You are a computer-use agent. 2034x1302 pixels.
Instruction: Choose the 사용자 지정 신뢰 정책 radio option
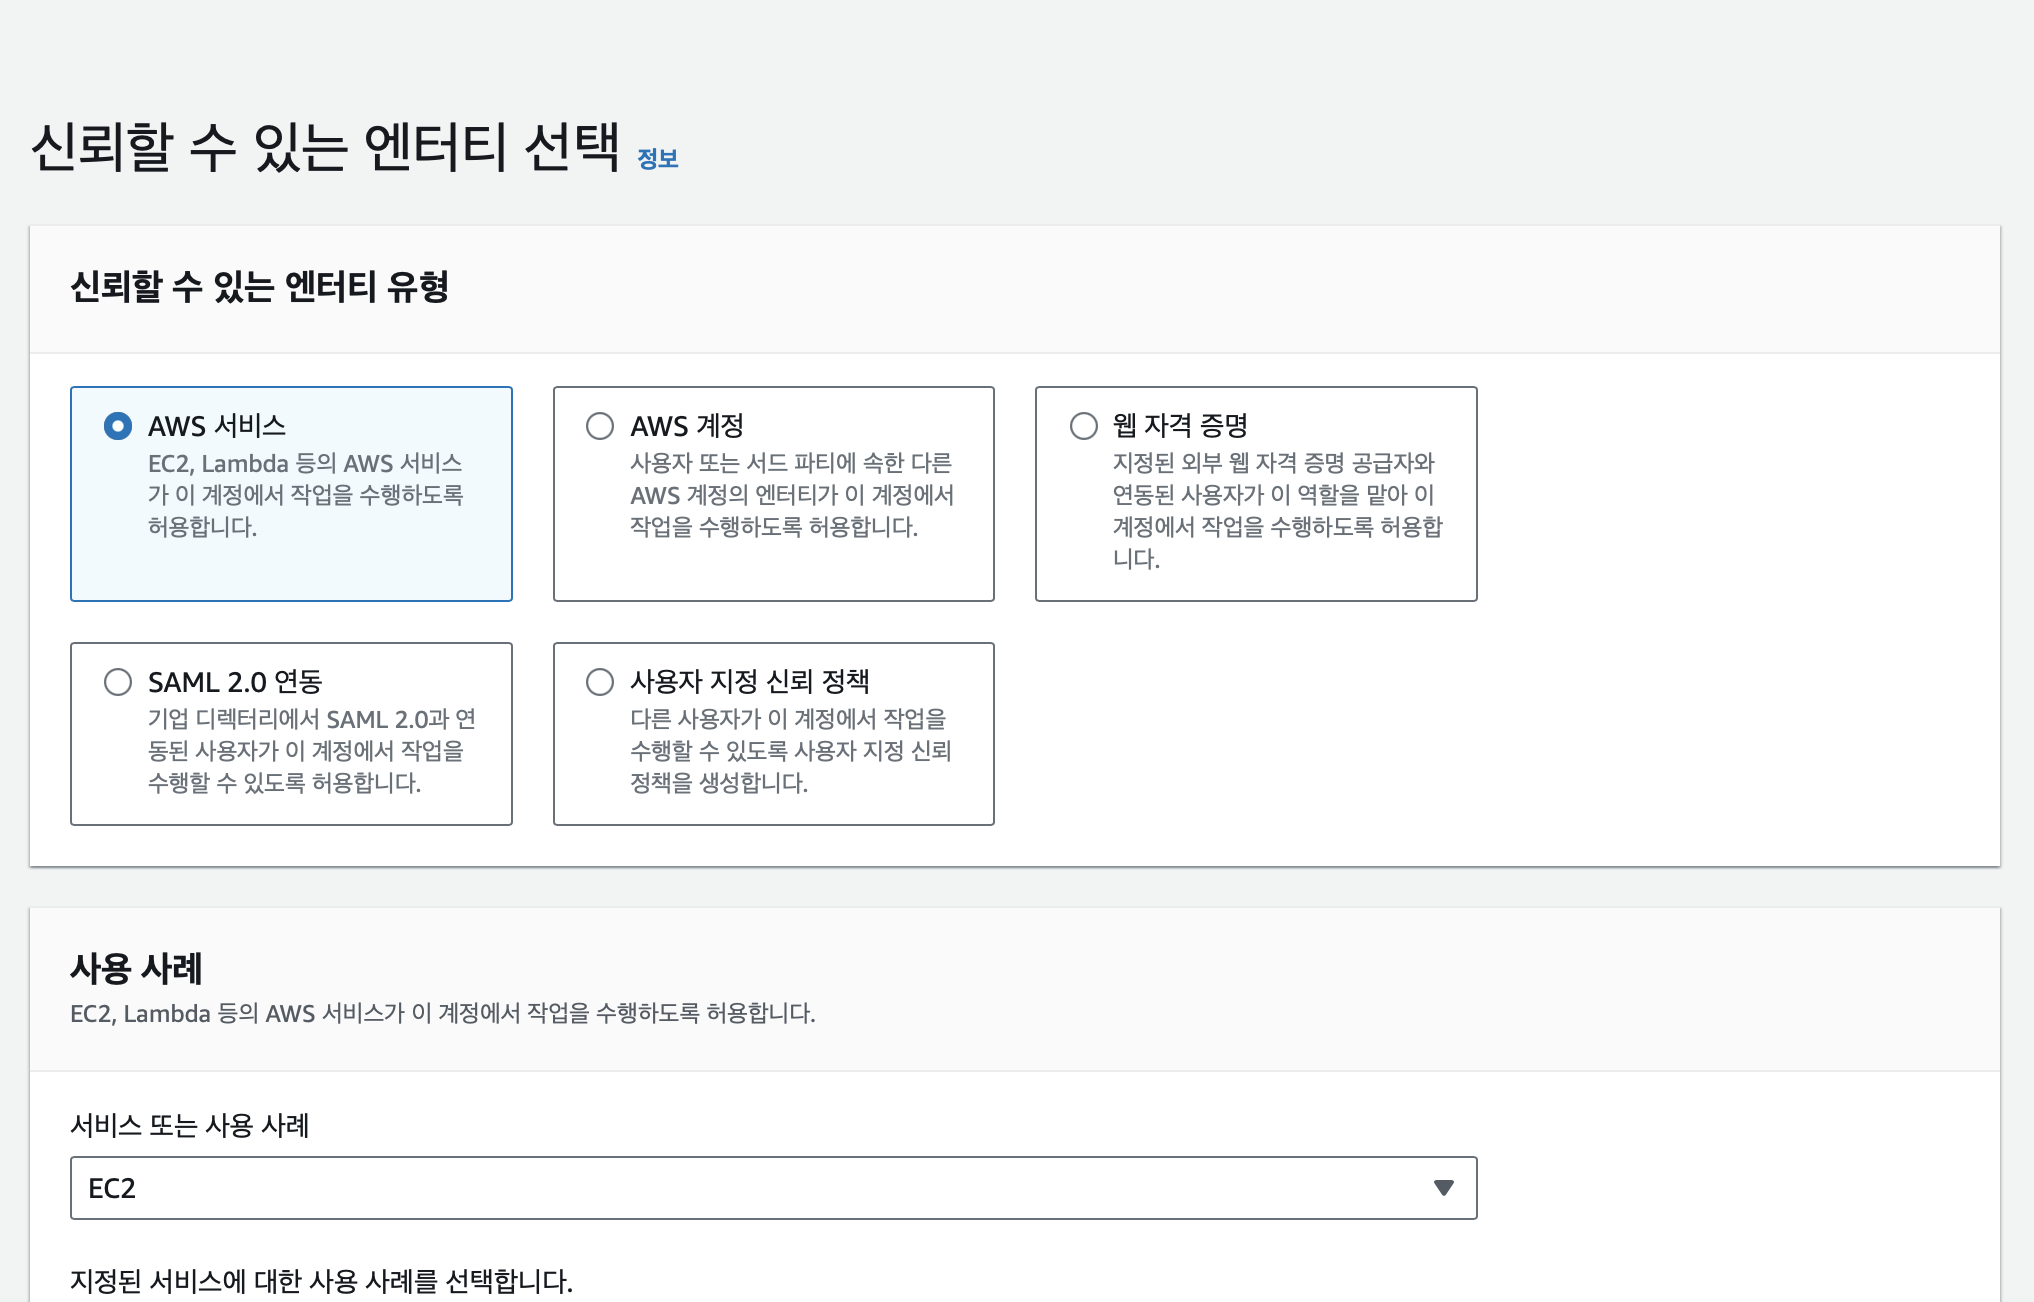(x=600, y=682)
